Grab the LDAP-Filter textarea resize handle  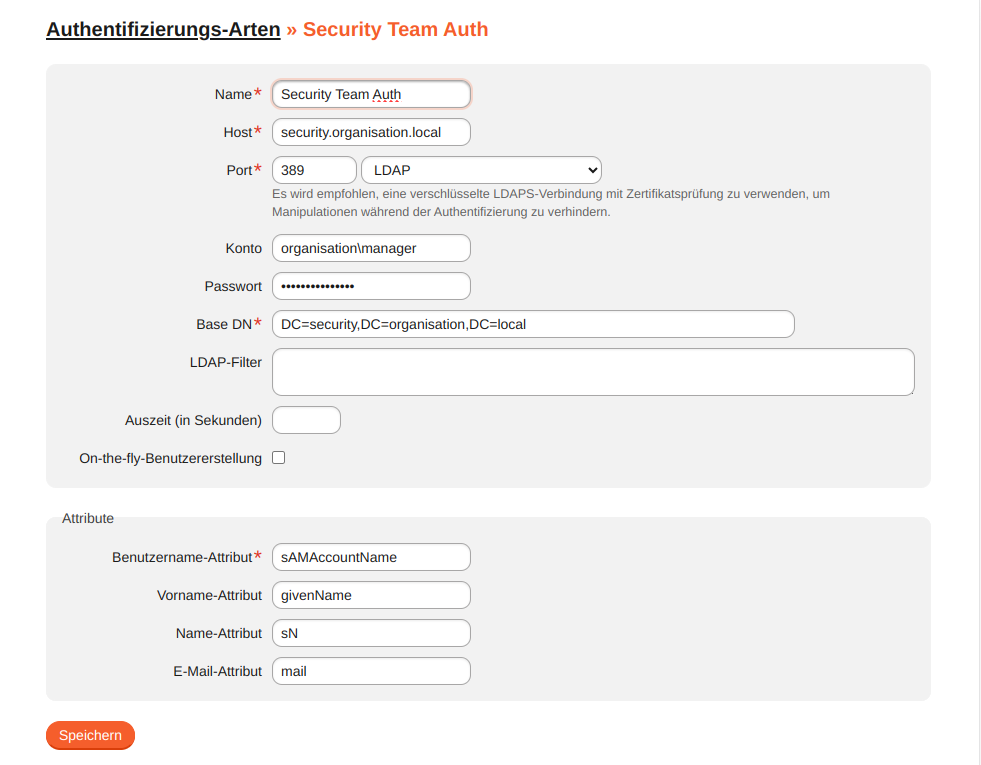click(910, 391)
